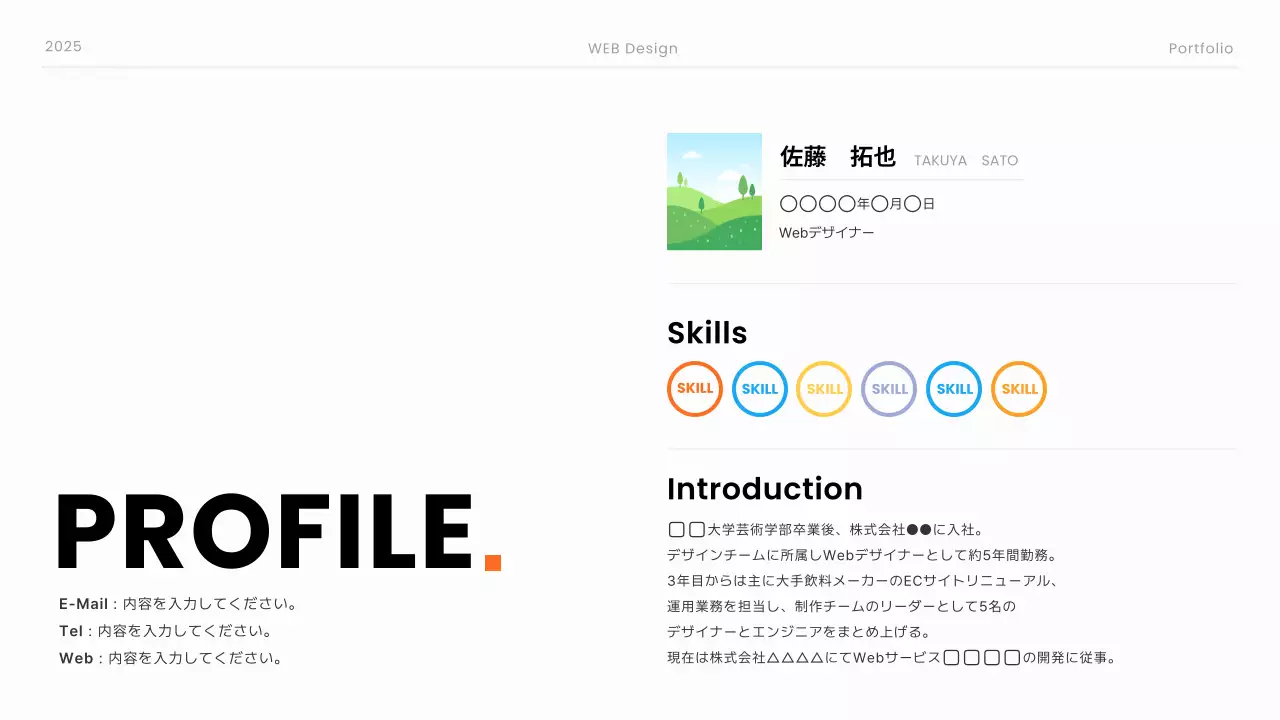1280x720 pixels.
Task: Select the last orange SKILL badge
Action: [1018, 389]
